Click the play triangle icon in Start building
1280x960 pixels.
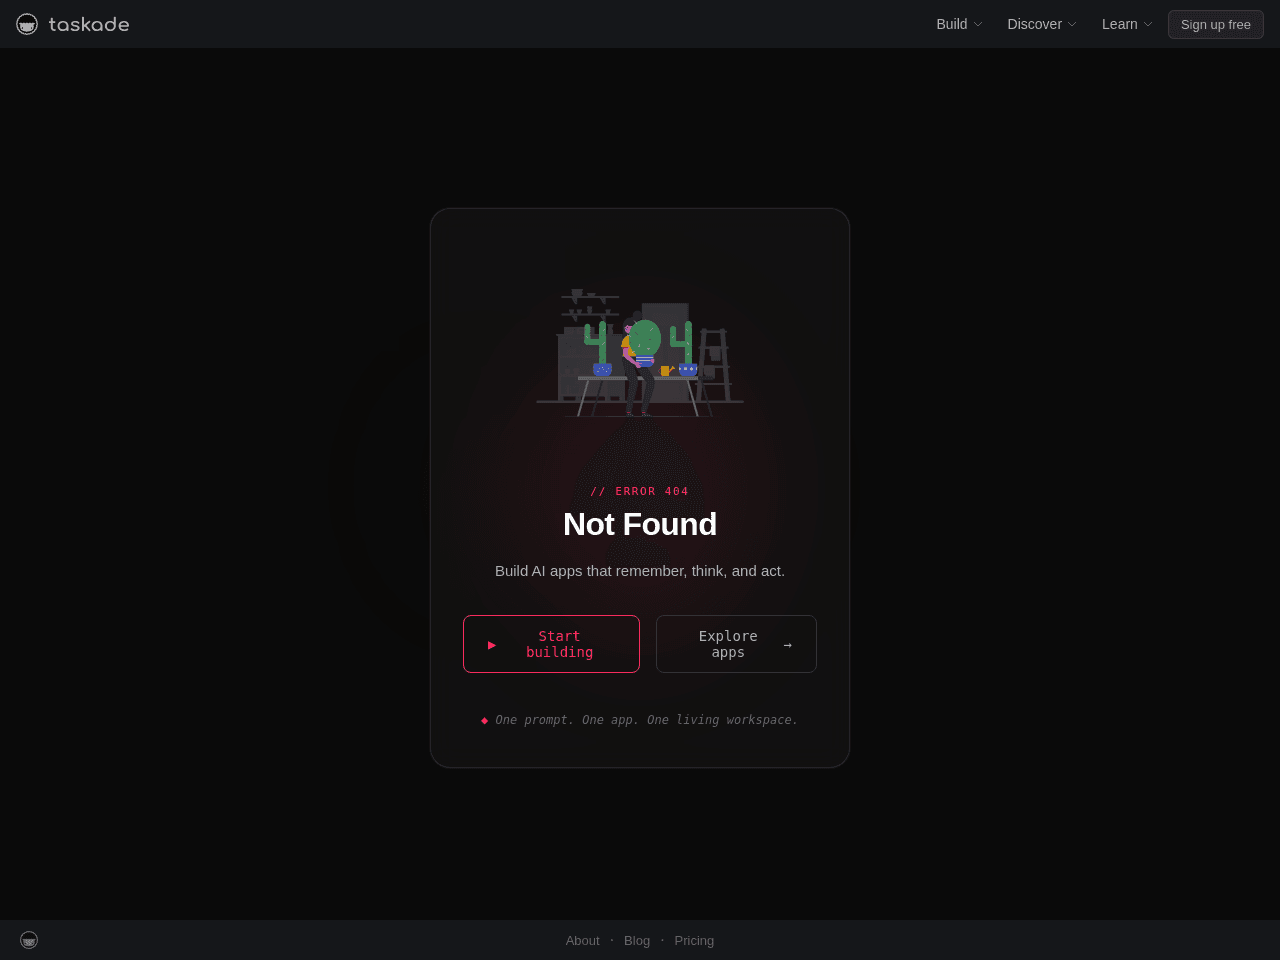coord(492,645)
